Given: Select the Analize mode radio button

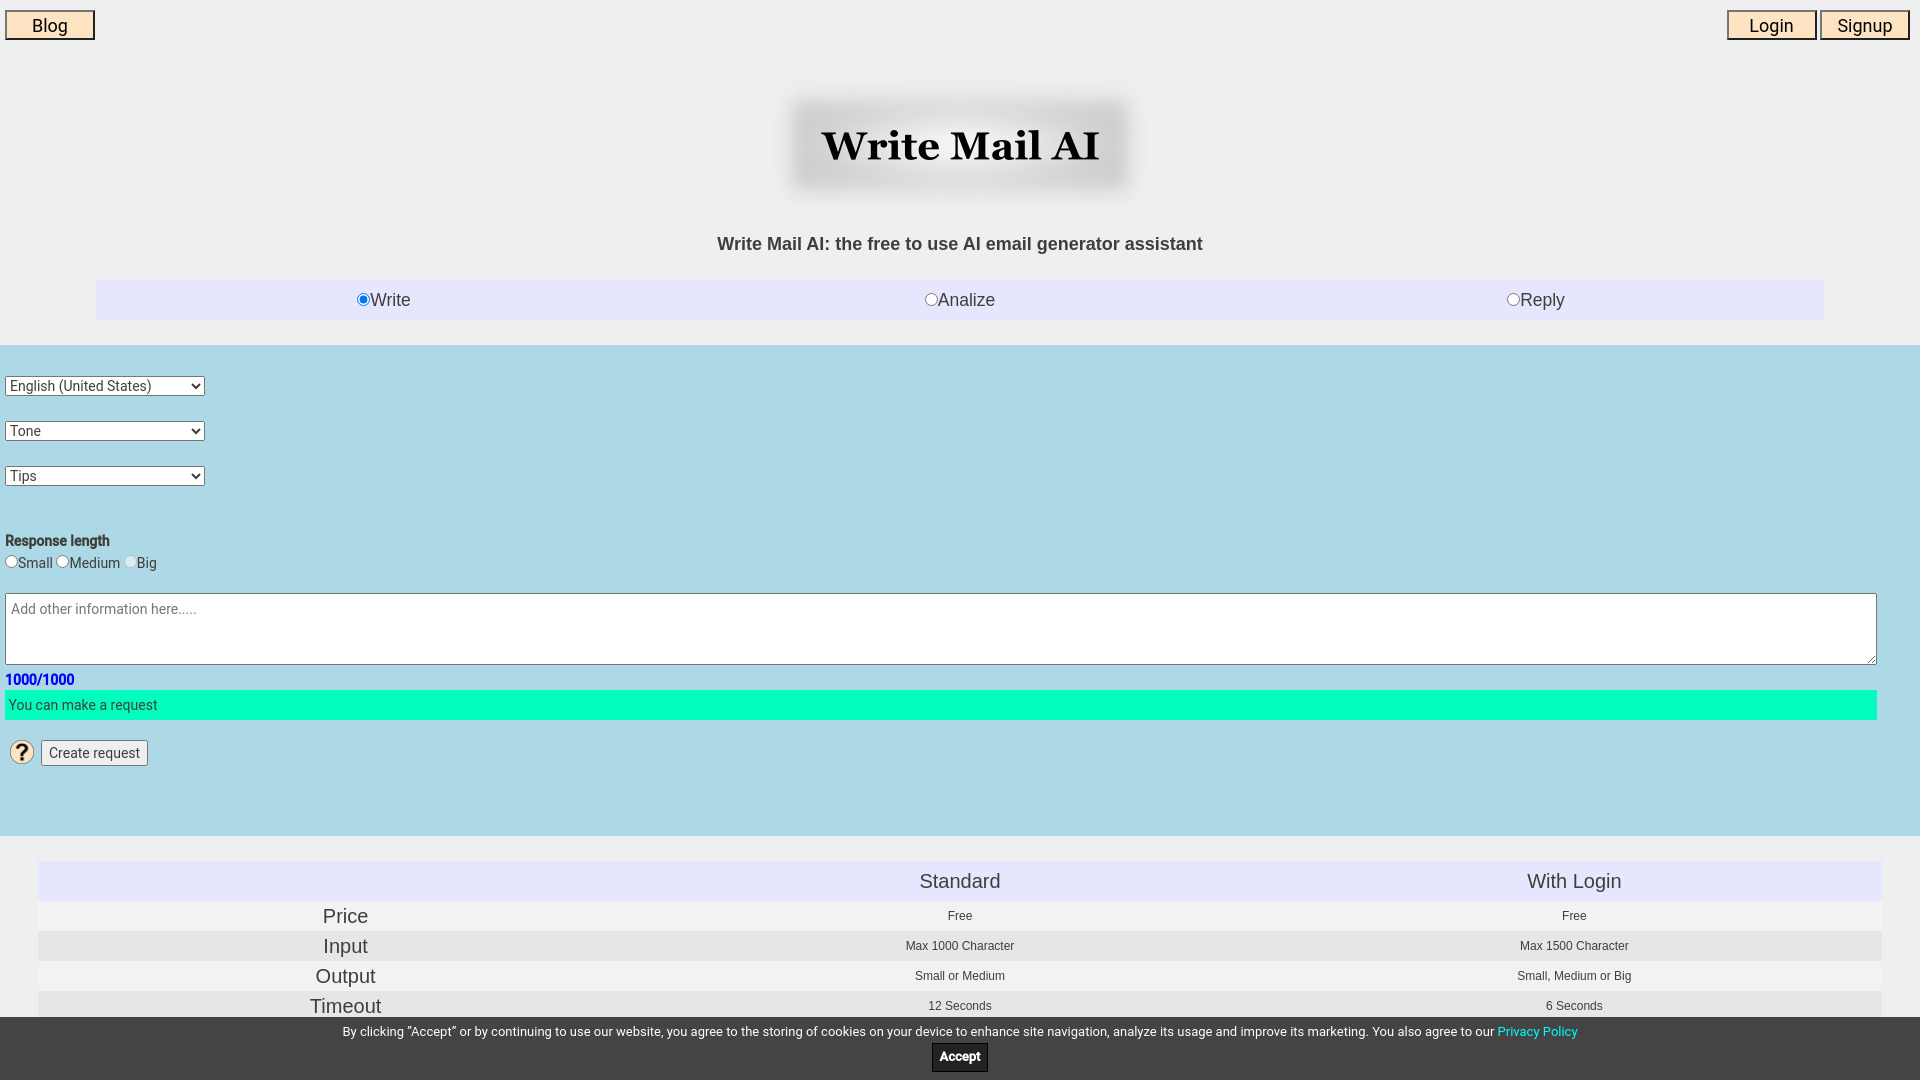Looking at the screenshot, I should pos(931,299).
